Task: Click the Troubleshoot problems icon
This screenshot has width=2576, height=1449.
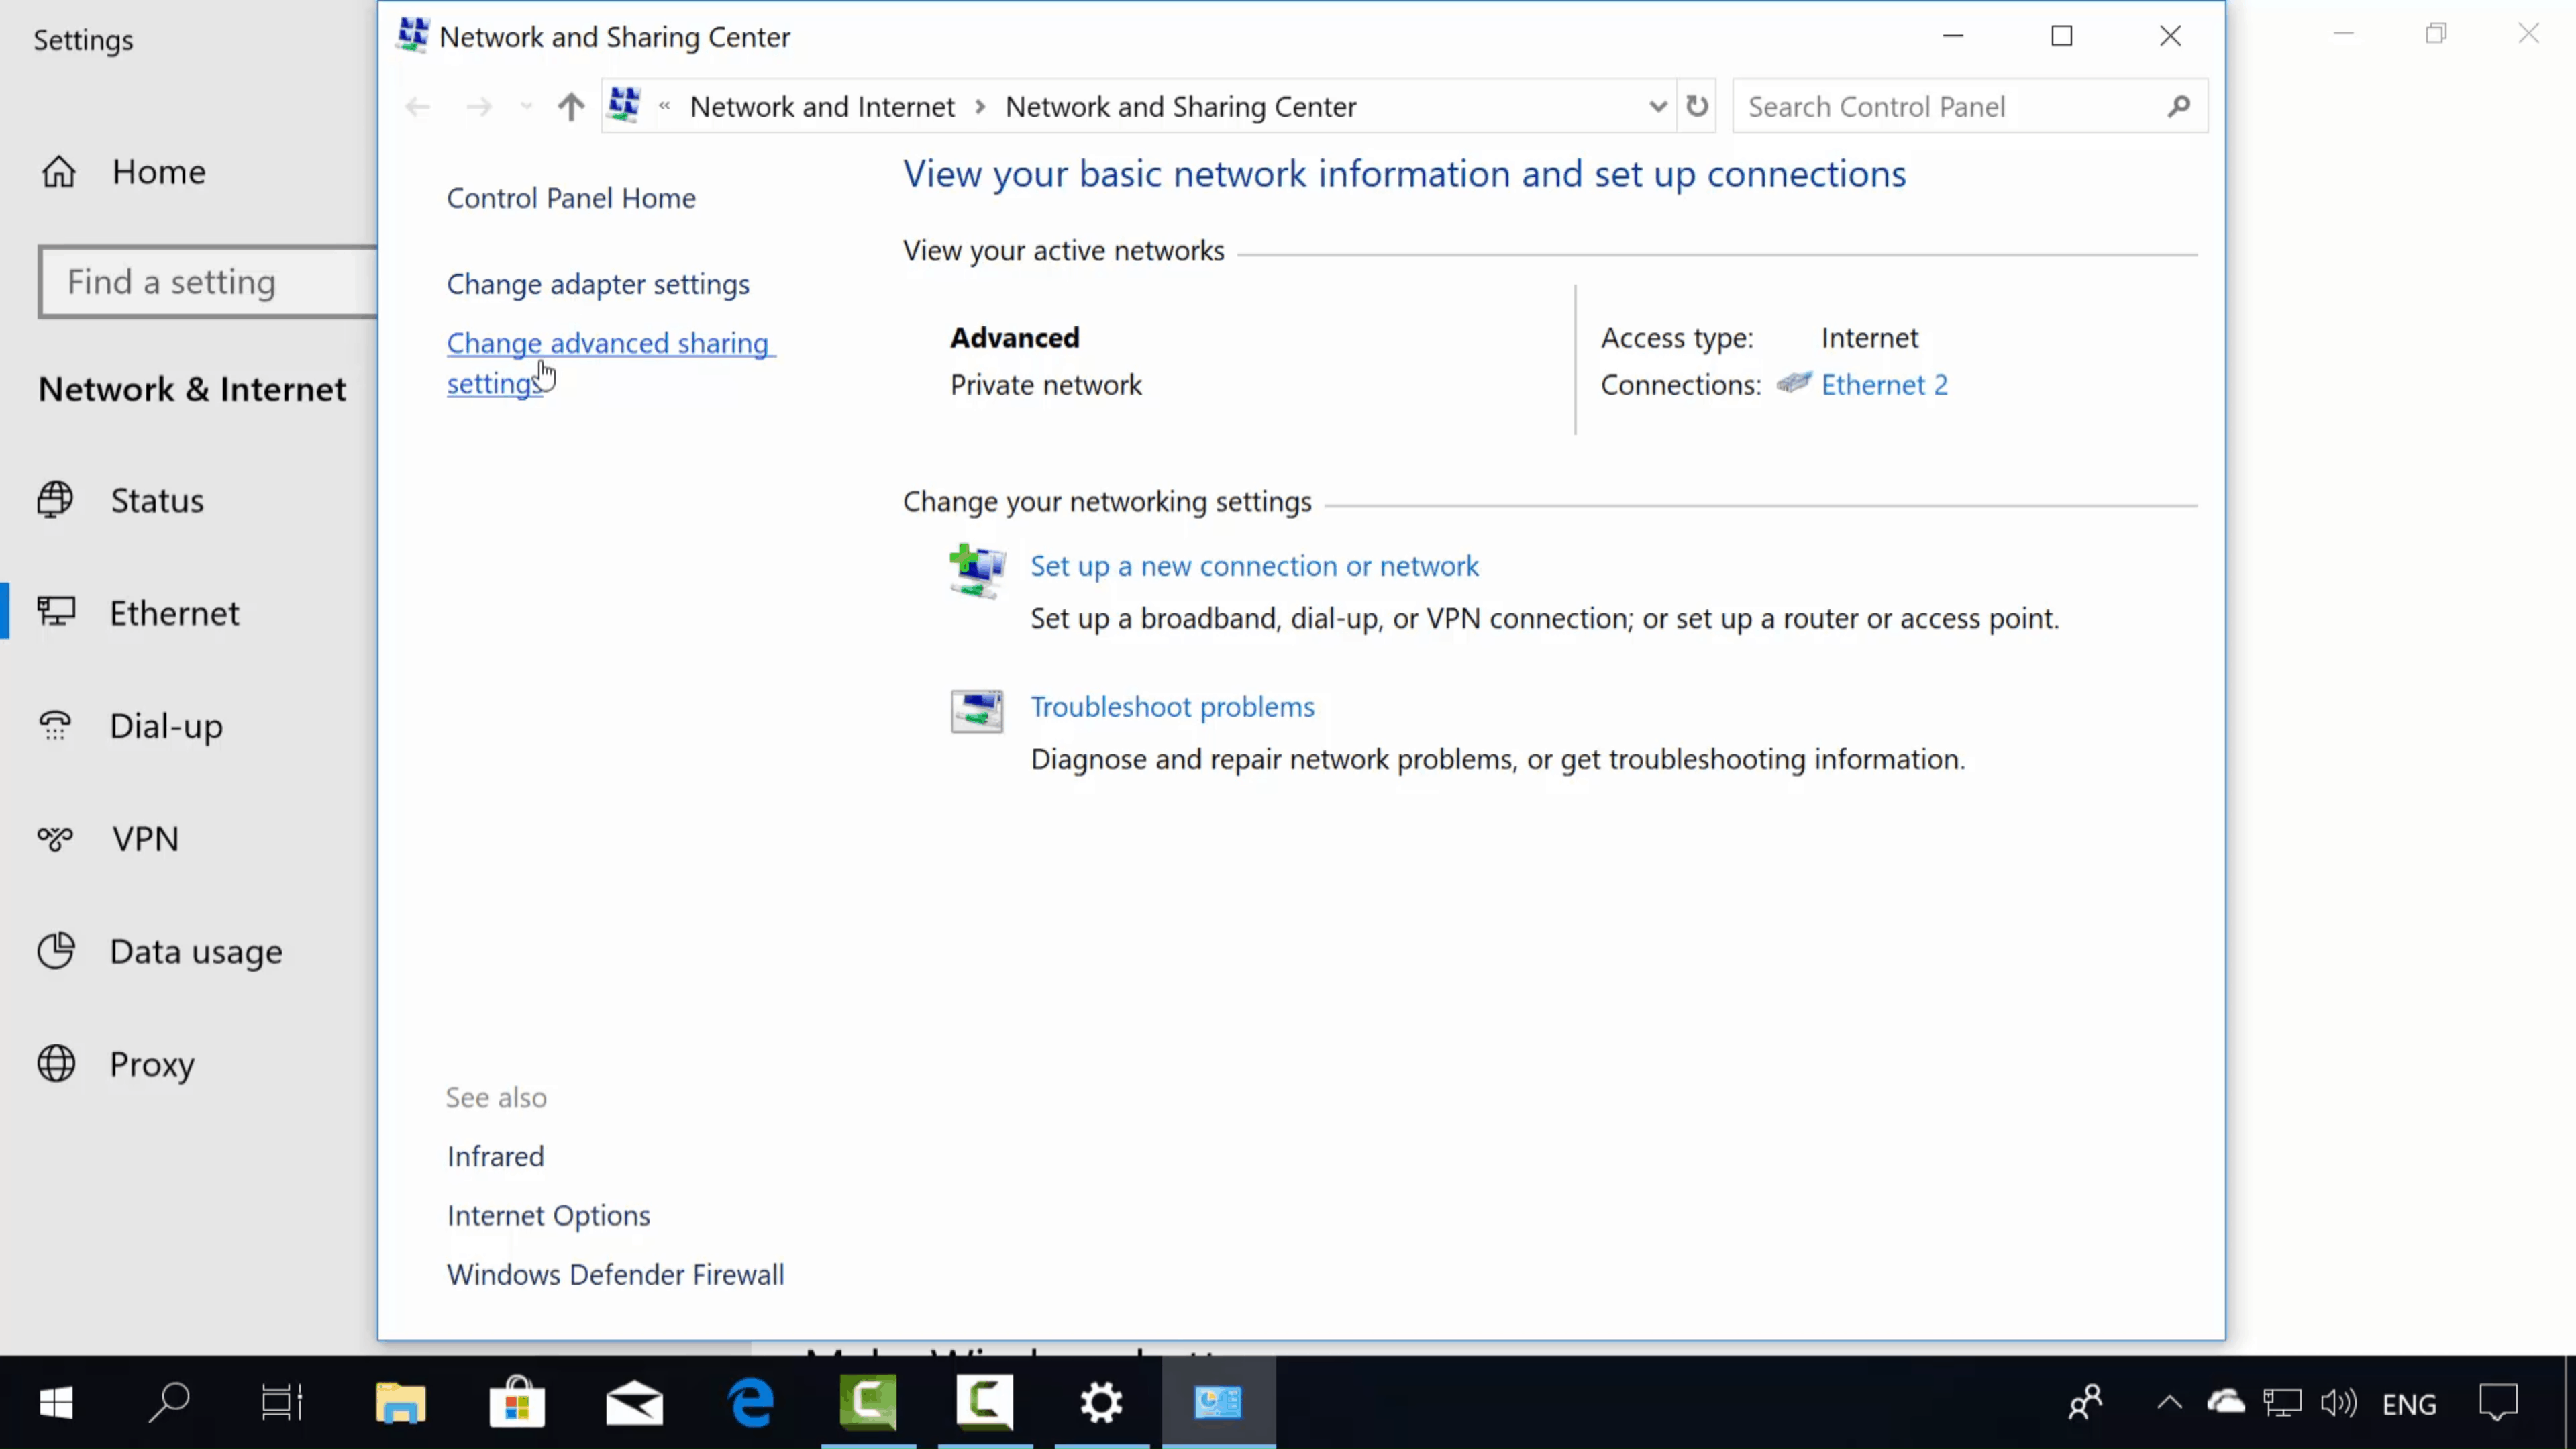Action: click(x=977, y=711)
